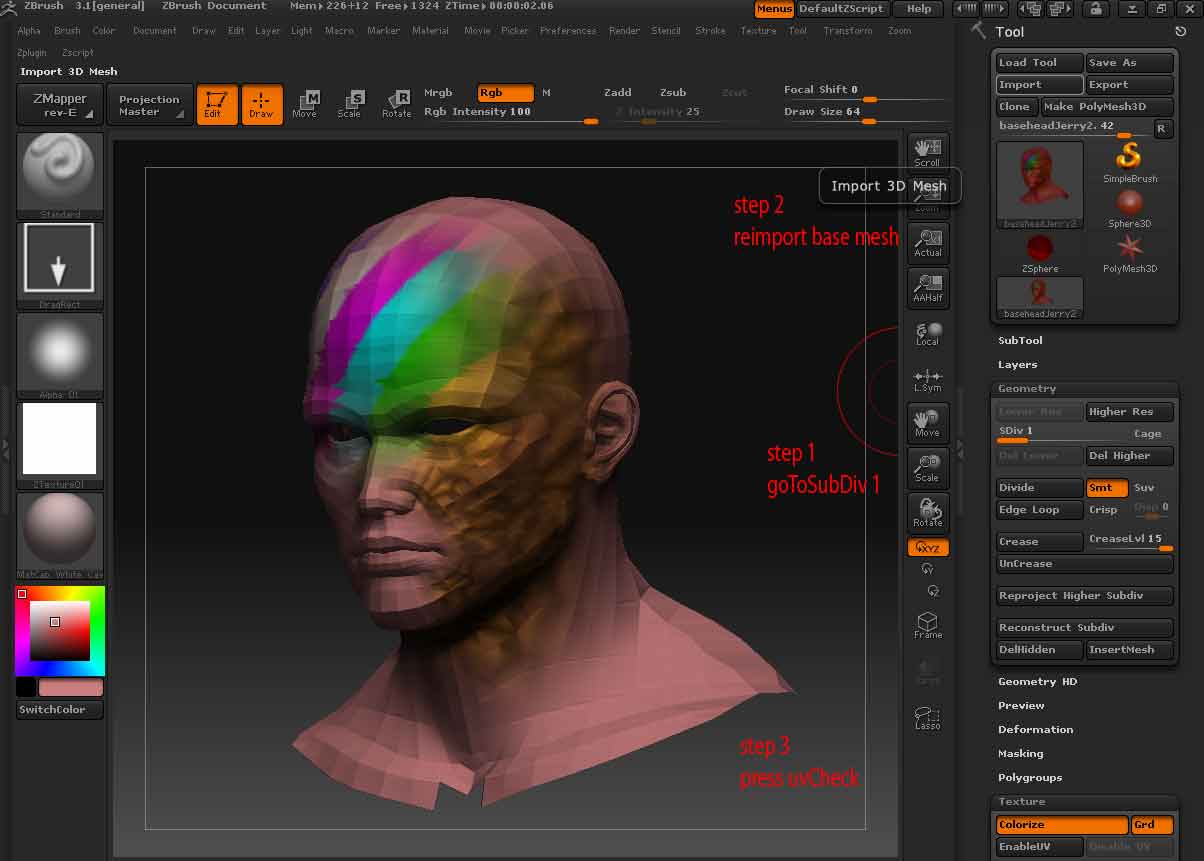
Task: Pick a hue from the color picker square
Action: tap(60, 631)
